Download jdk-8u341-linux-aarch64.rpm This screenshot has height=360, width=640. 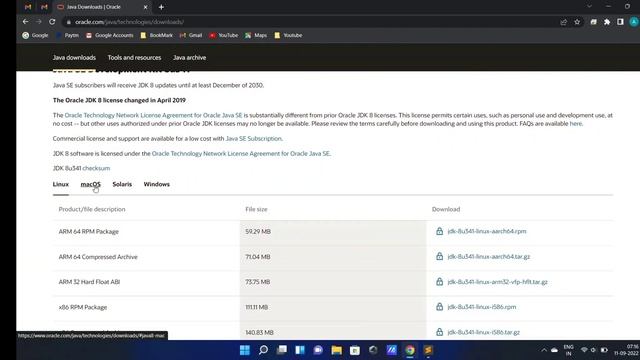(487, 231)
